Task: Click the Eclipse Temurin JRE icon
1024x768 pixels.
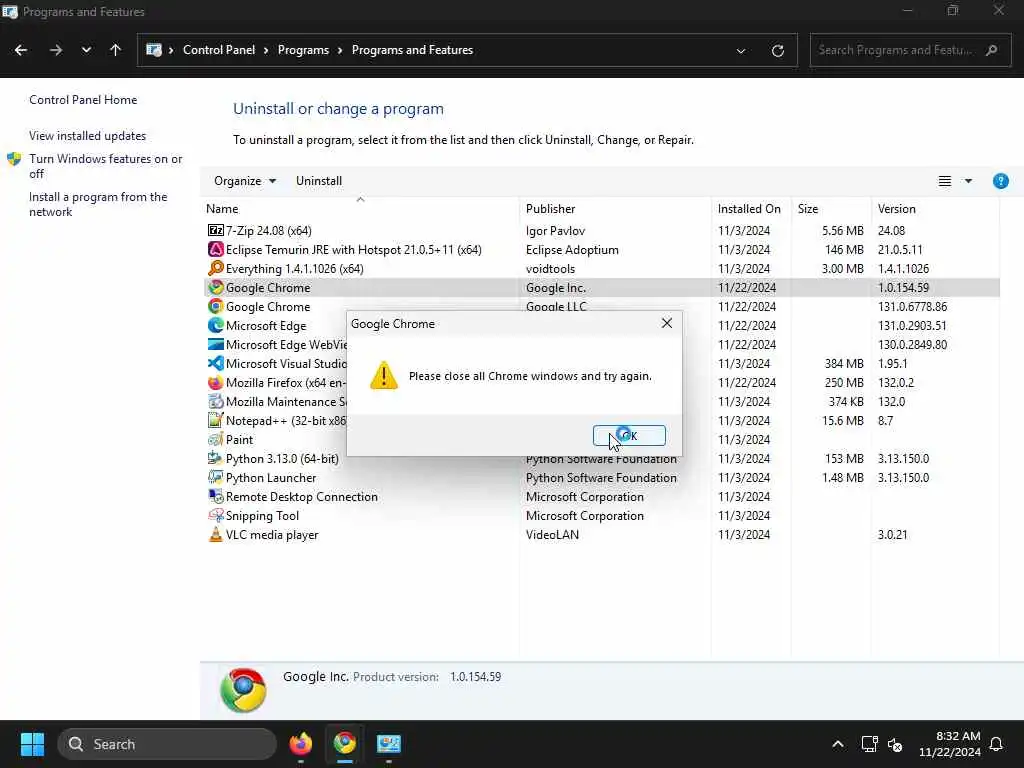Action: point(216,249)
